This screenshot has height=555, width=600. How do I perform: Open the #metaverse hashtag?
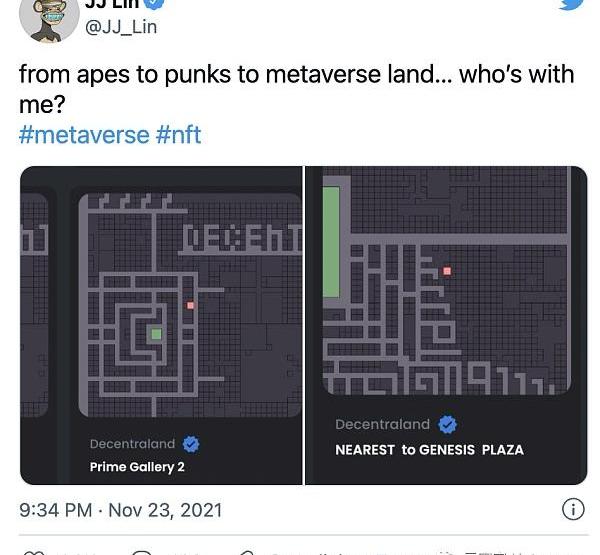[x=83, y=134]
